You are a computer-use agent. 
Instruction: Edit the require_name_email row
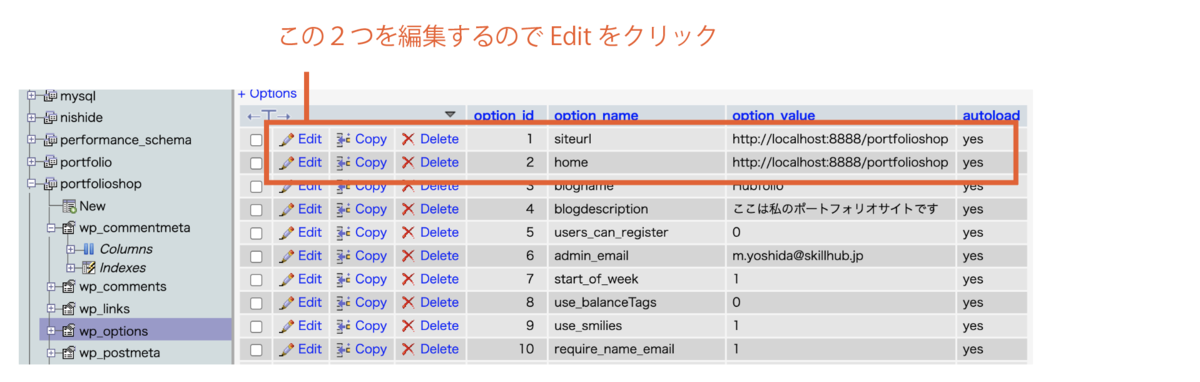(300, 349)
